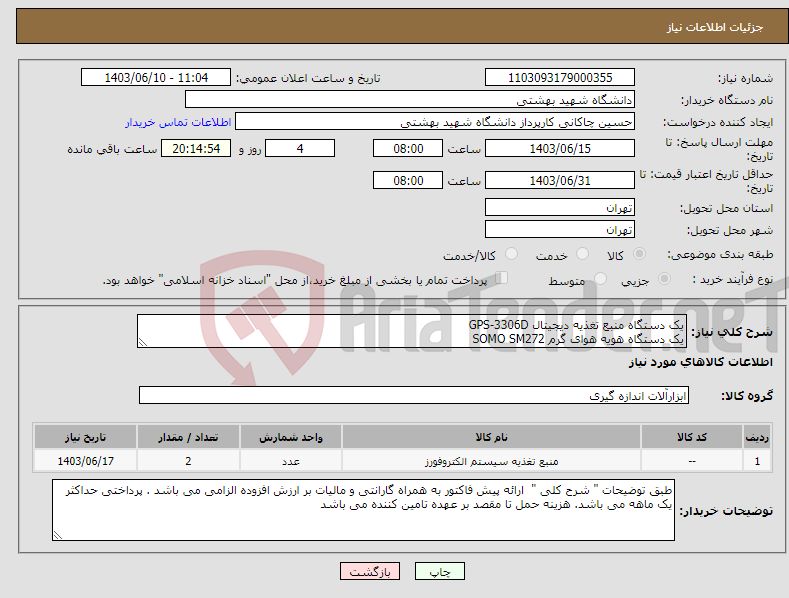Click the delivery province field تهران

click(560, 207)
